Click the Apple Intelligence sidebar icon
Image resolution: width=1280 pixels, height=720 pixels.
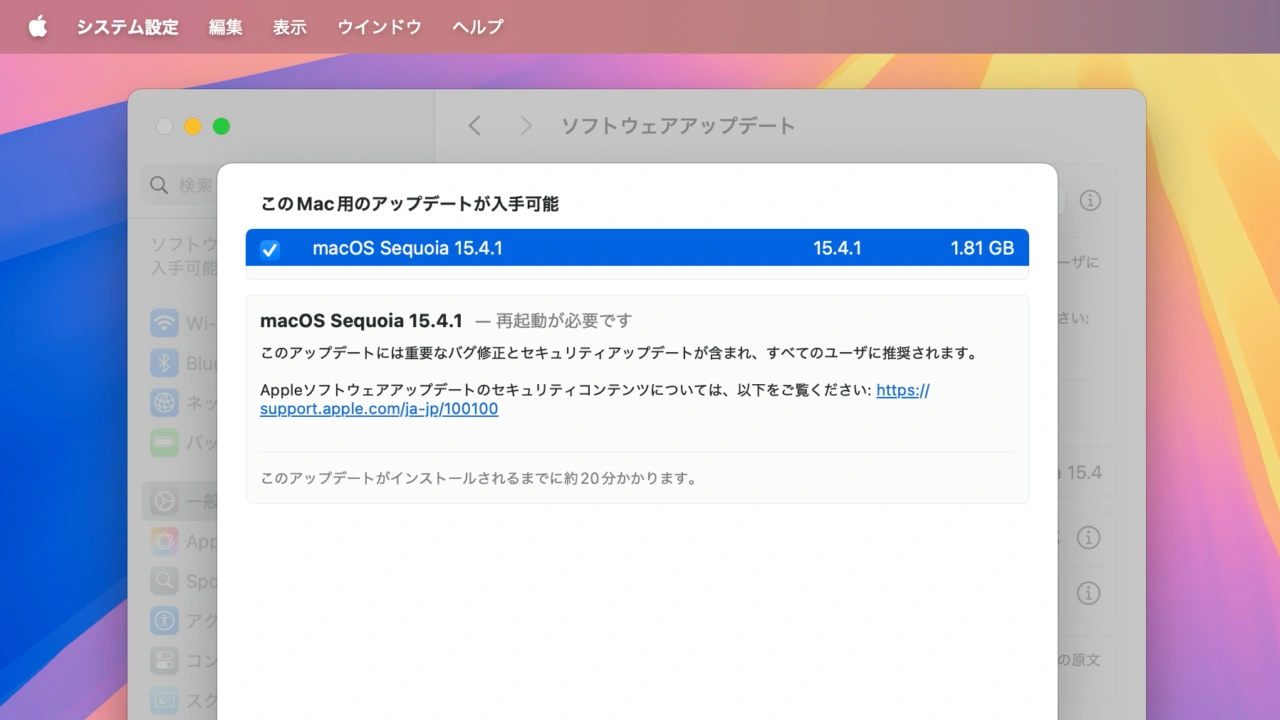point(164,541)
